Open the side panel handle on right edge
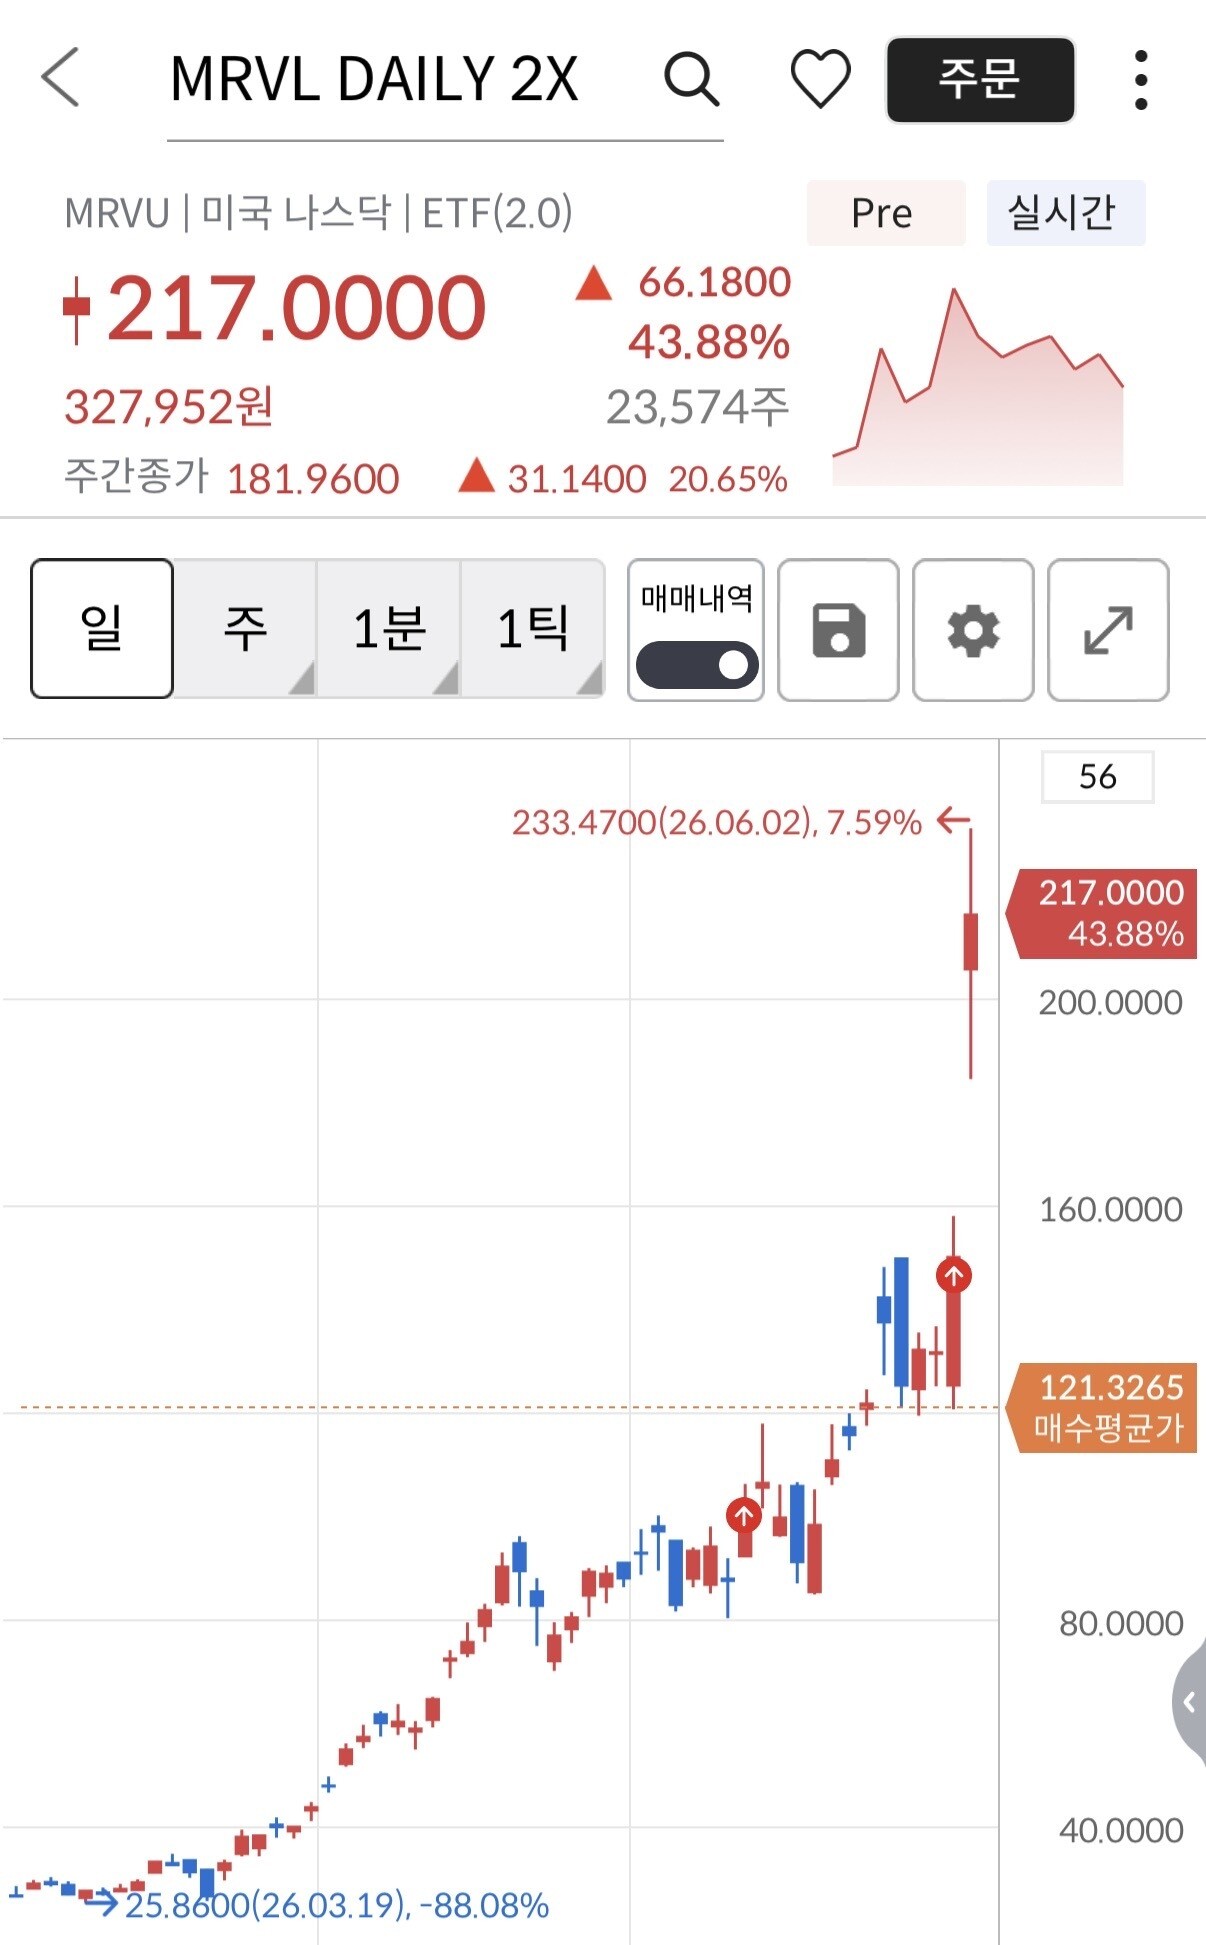This screenshot has width=1206, height=1945. click(1190, 1701)
